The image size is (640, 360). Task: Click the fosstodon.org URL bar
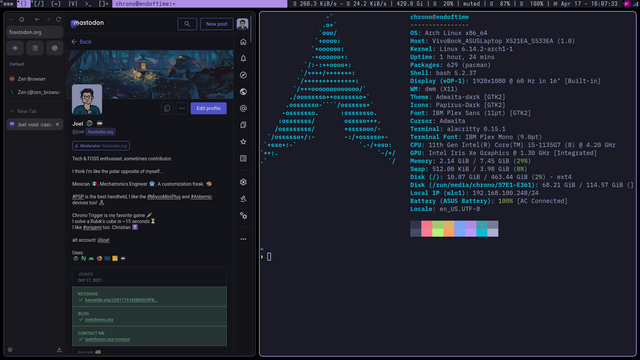[x=35, y=32]
